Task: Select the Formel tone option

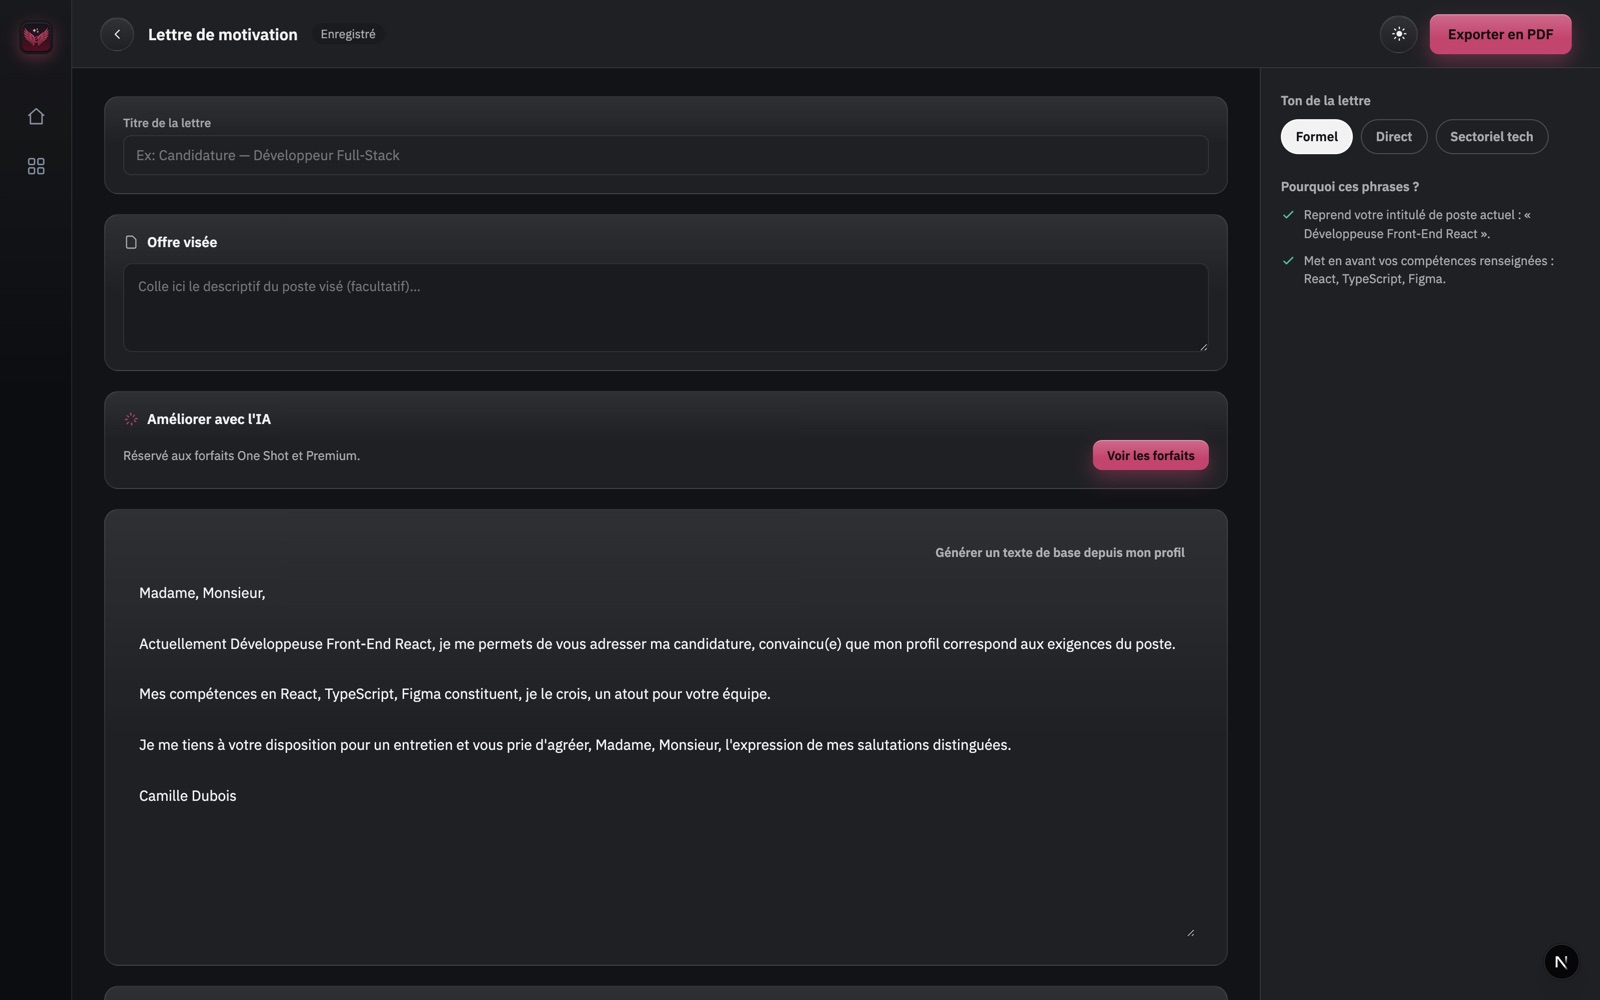Action: 1316,137
